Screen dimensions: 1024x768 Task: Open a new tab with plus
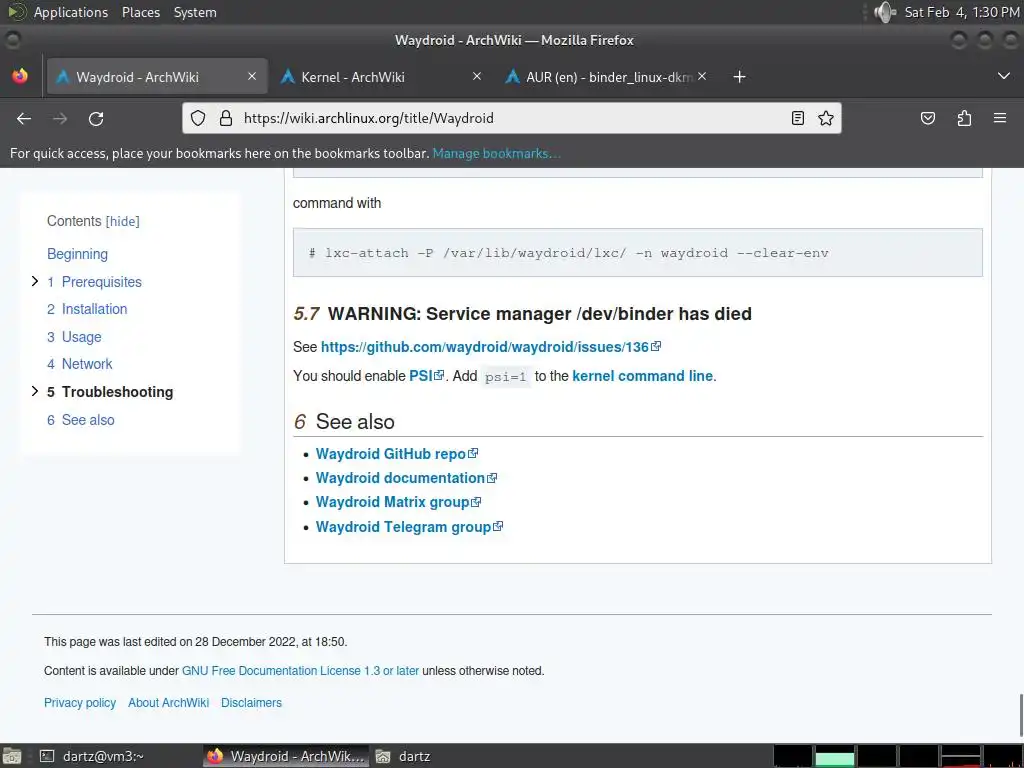pos(739,77)
